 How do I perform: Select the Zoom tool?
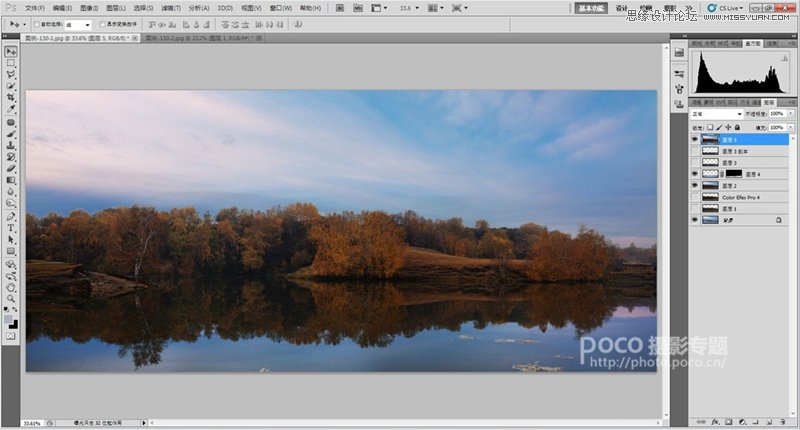click(11, 298)
